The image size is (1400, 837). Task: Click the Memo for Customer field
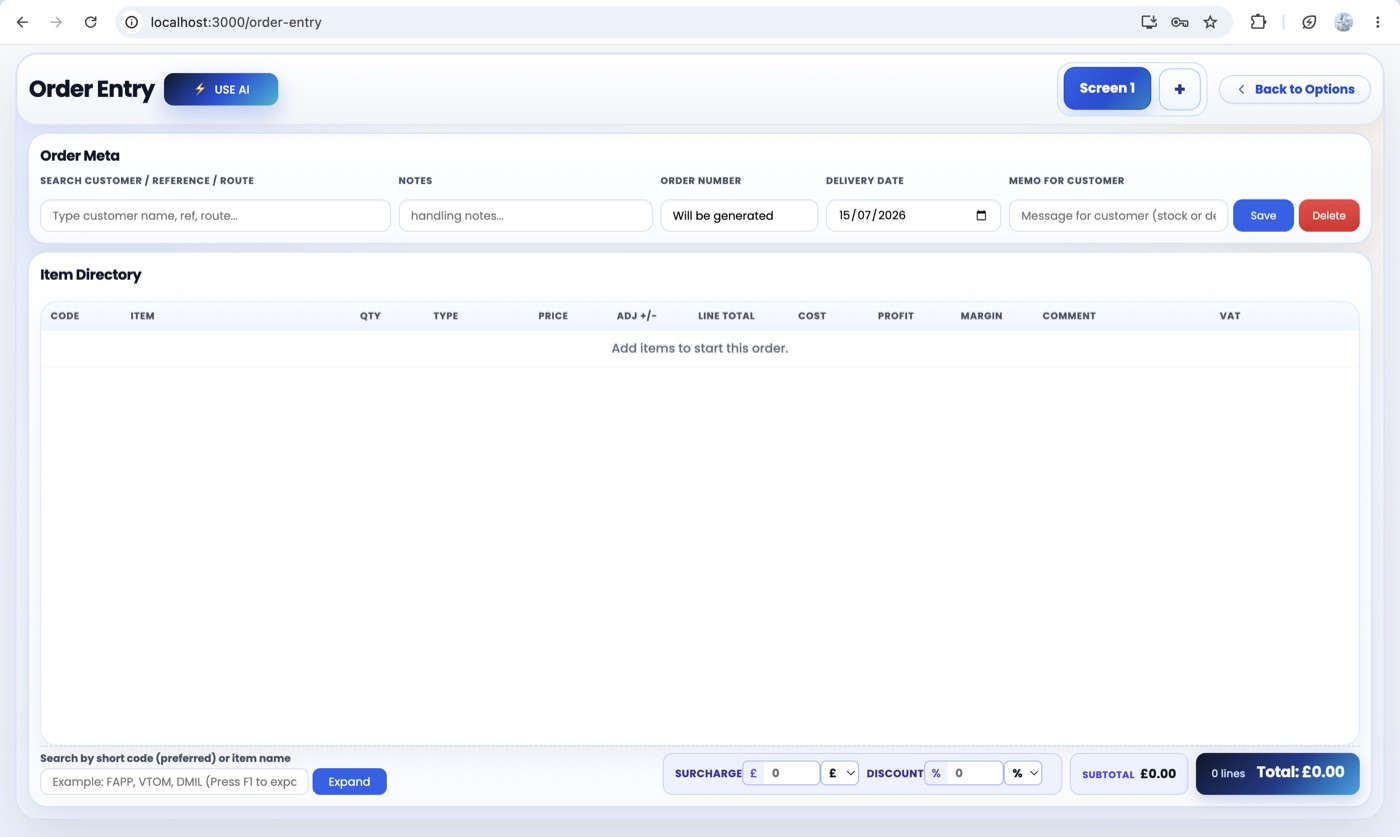tap(1118, 215)
